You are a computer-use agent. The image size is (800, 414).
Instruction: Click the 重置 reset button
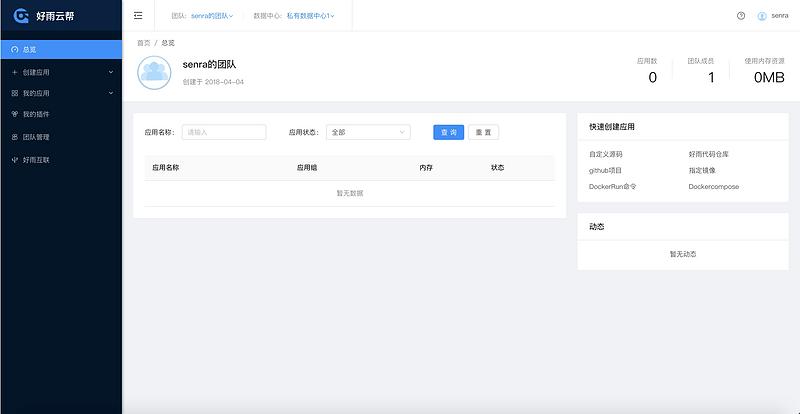coord(483,132)
